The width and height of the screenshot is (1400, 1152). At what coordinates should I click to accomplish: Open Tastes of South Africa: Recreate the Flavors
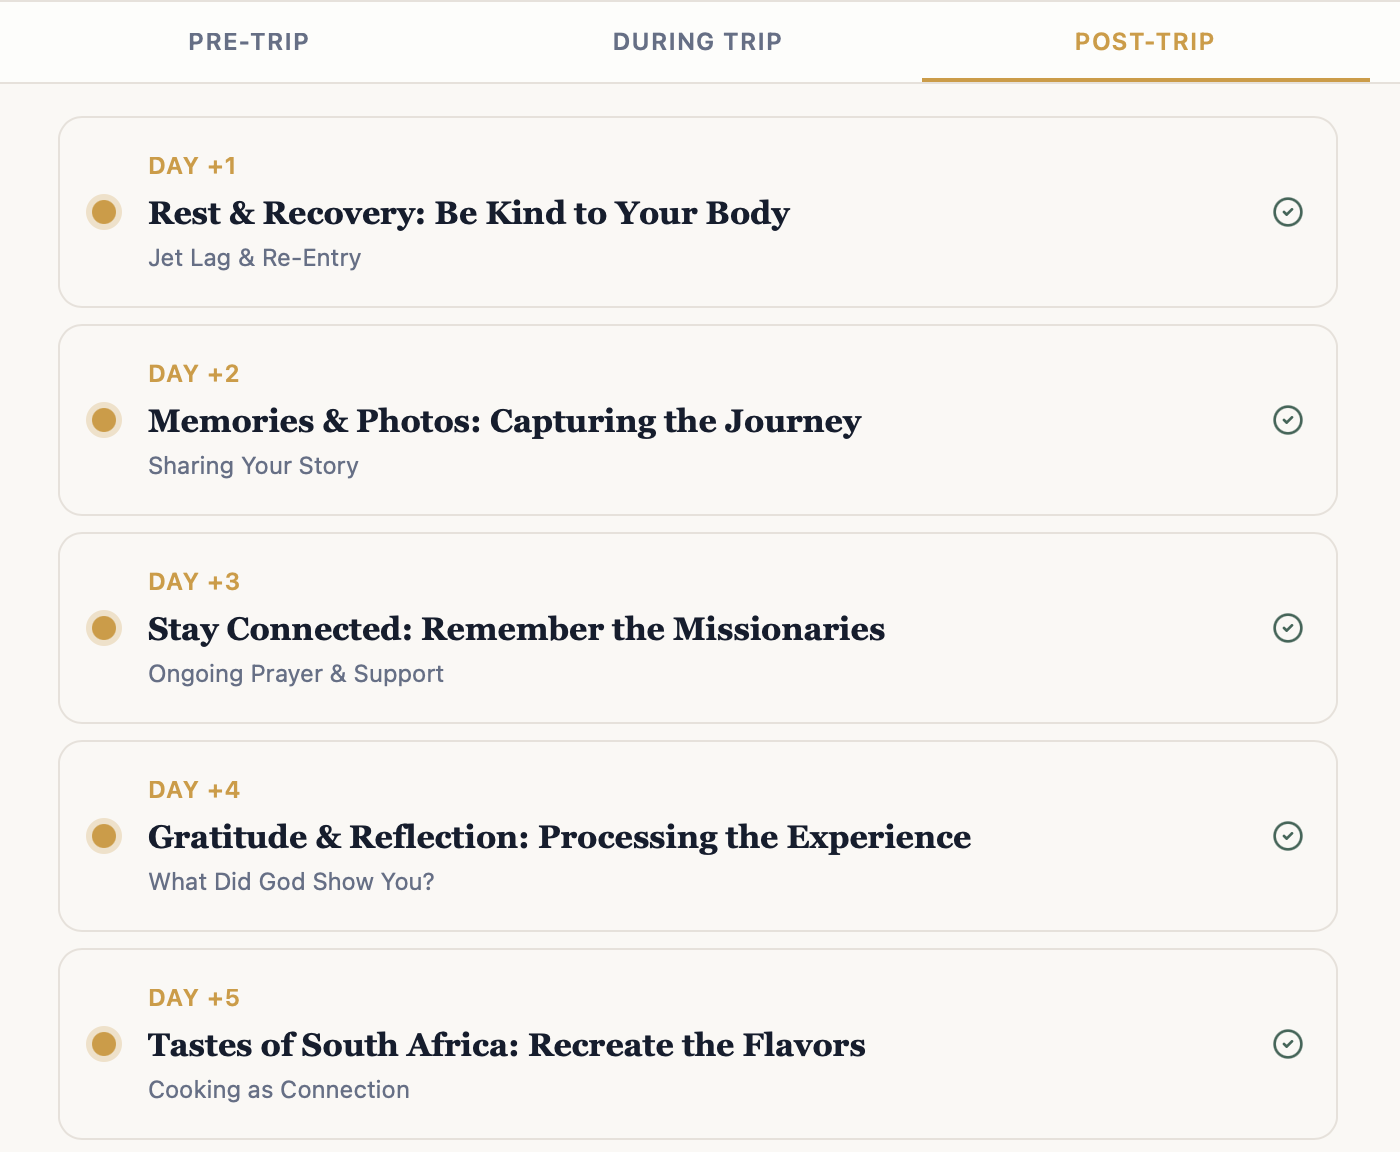506,1045
